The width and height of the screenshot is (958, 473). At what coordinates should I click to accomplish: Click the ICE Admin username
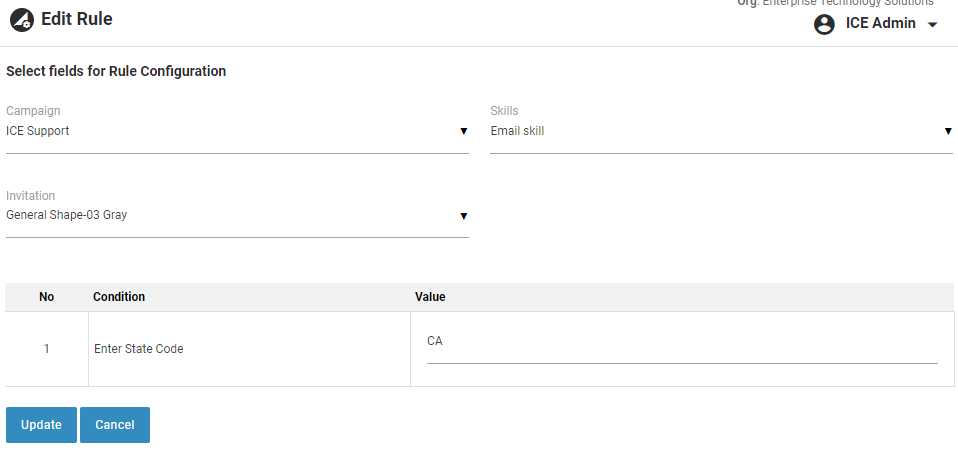pos(880,23)
